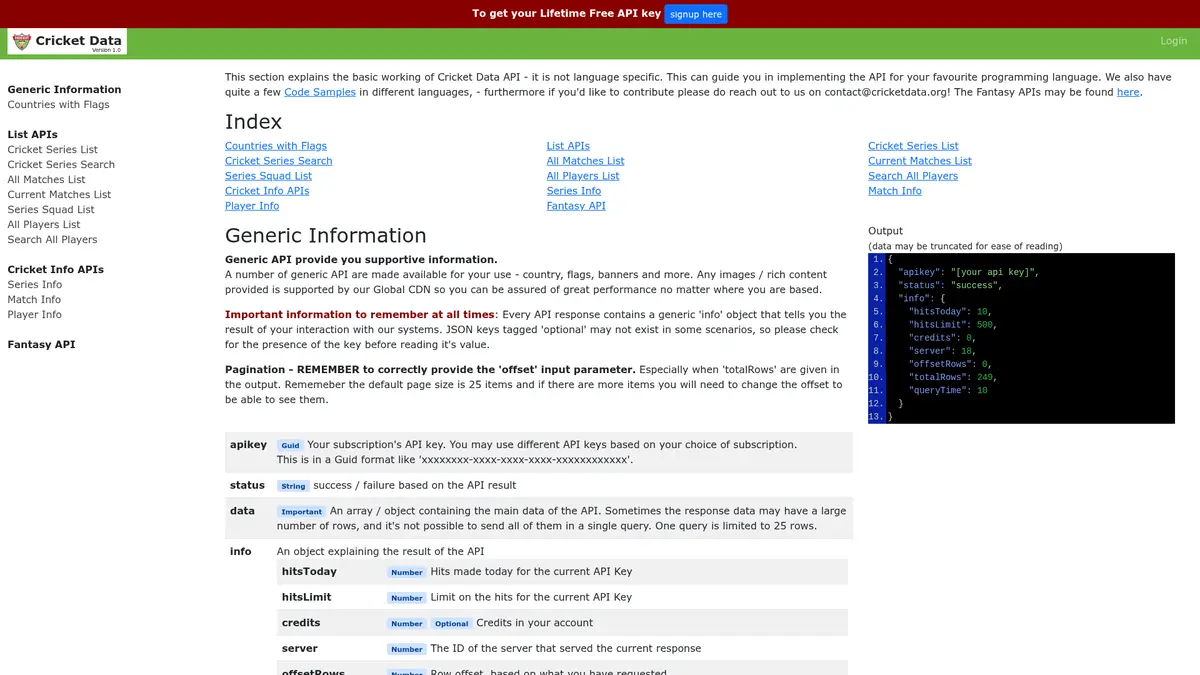Open List APIs index link
Viewport: 1200px width, 675px height.
click(568, 146)
